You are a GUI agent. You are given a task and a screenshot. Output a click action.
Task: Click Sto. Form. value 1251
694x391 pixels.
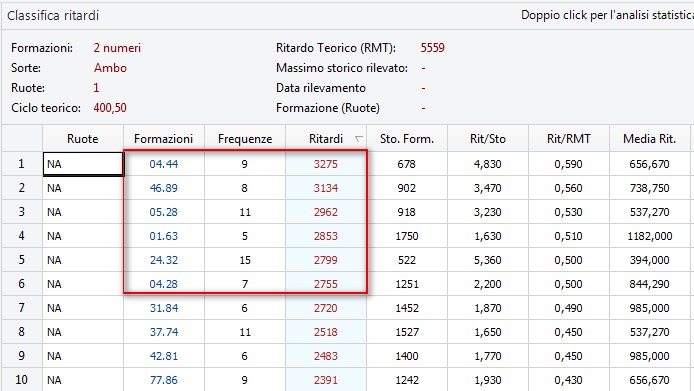coord(407,284)
